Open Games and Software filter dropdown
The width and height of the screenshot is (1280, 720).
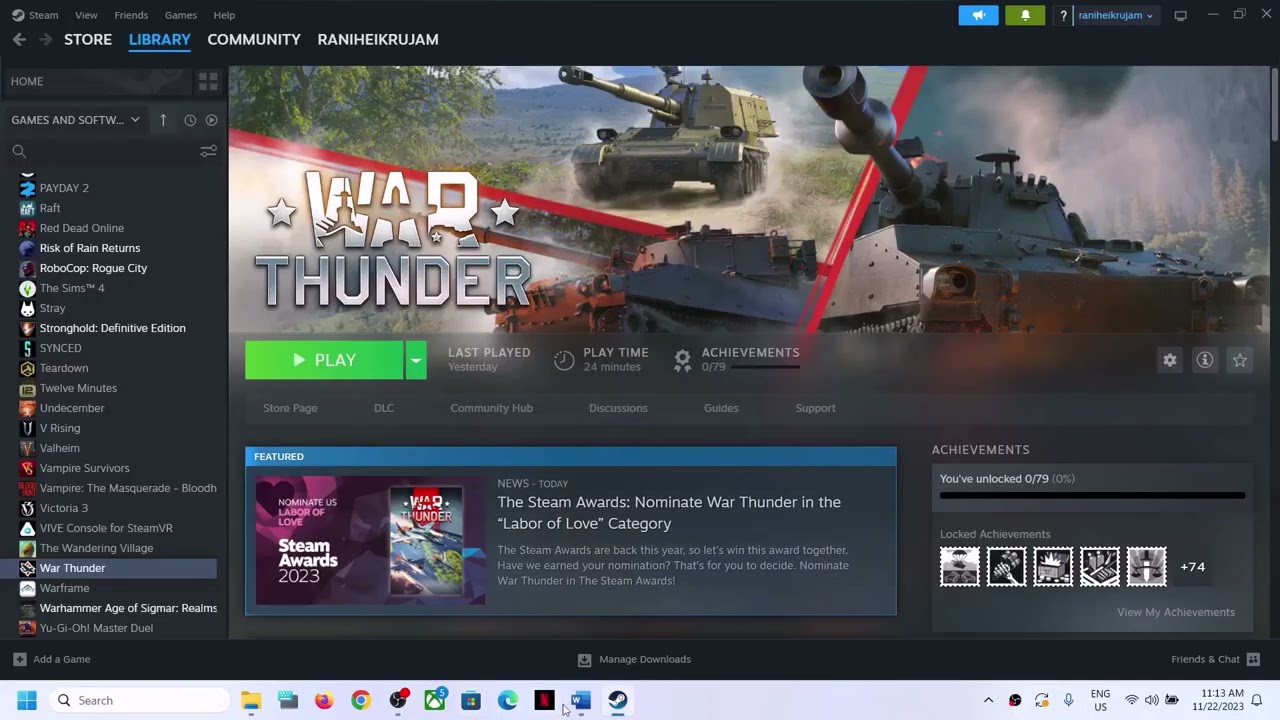(x=76, y=120)
